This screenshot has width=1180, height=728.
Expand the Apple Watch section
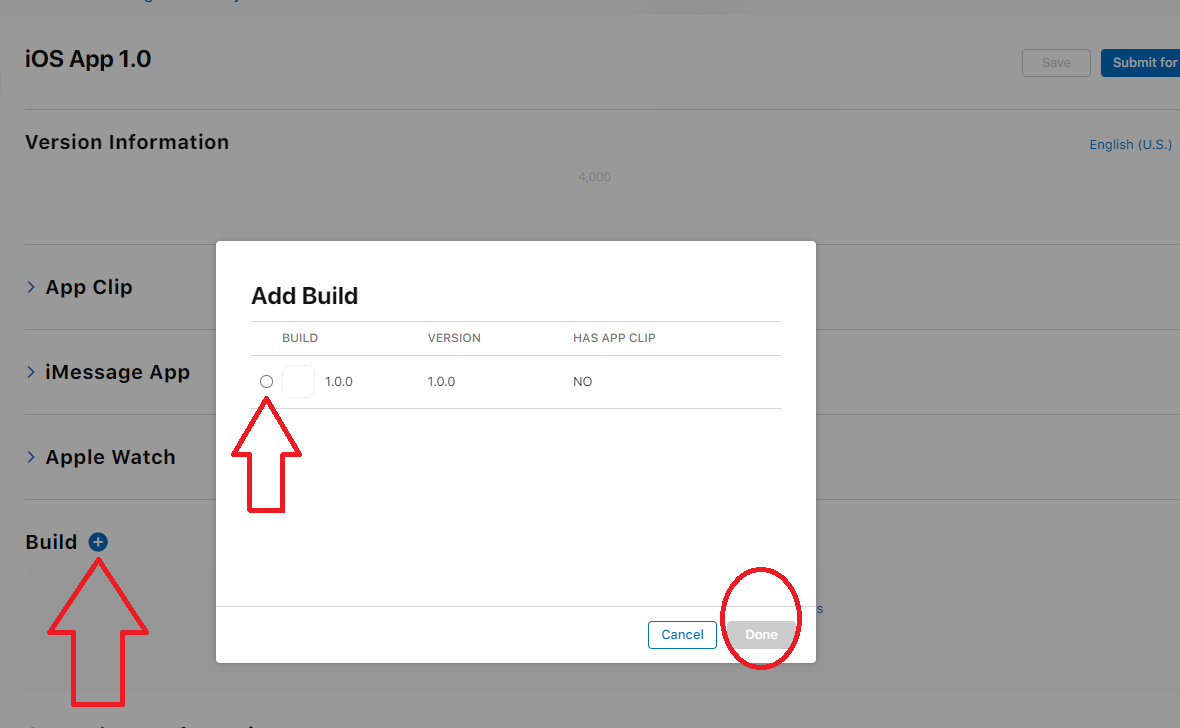tap(31, 457)
